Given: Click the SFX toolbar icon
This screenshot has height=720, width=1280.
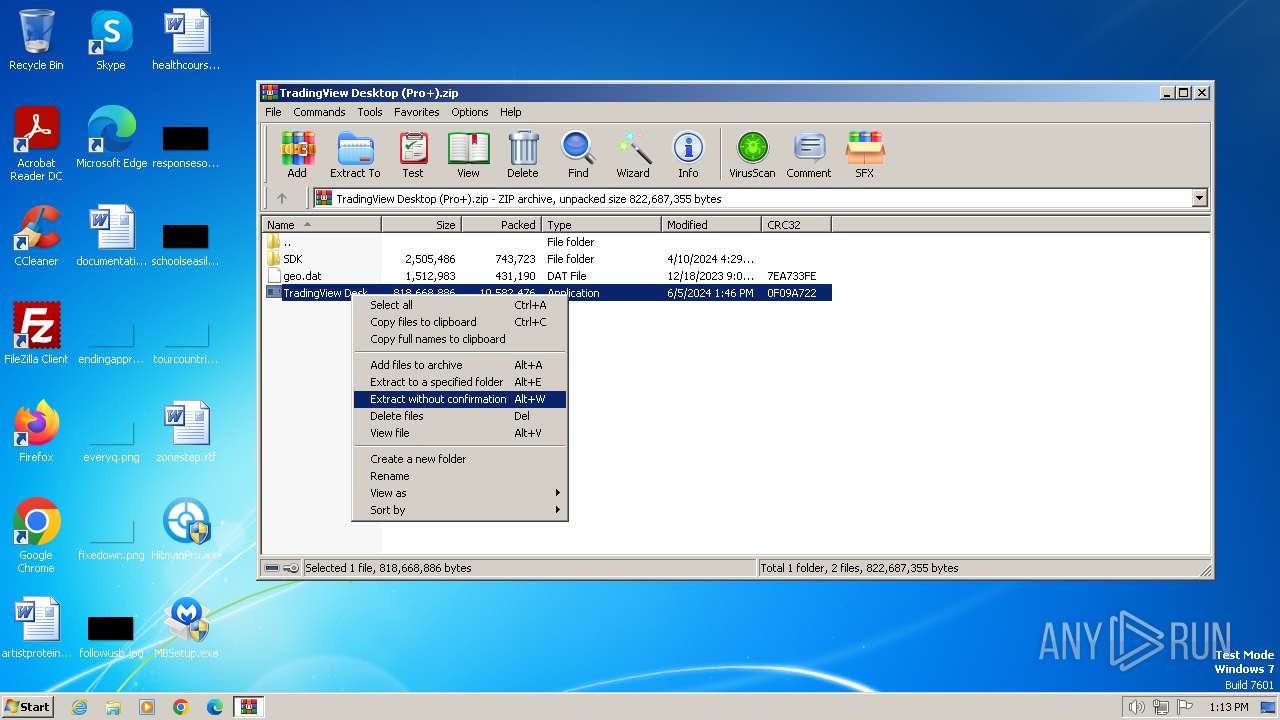Looking at the screenshot, I should point(865,155).
